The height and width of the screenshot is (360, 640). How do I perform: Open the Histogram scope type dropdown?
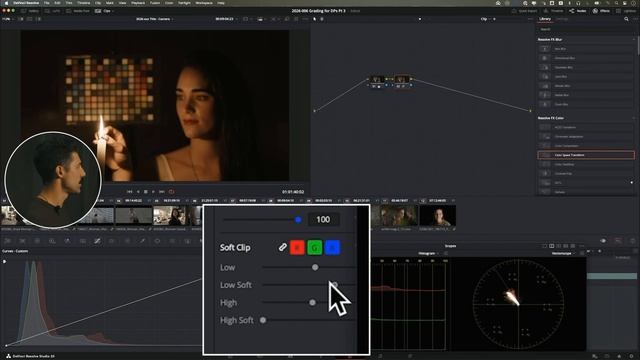428,253
